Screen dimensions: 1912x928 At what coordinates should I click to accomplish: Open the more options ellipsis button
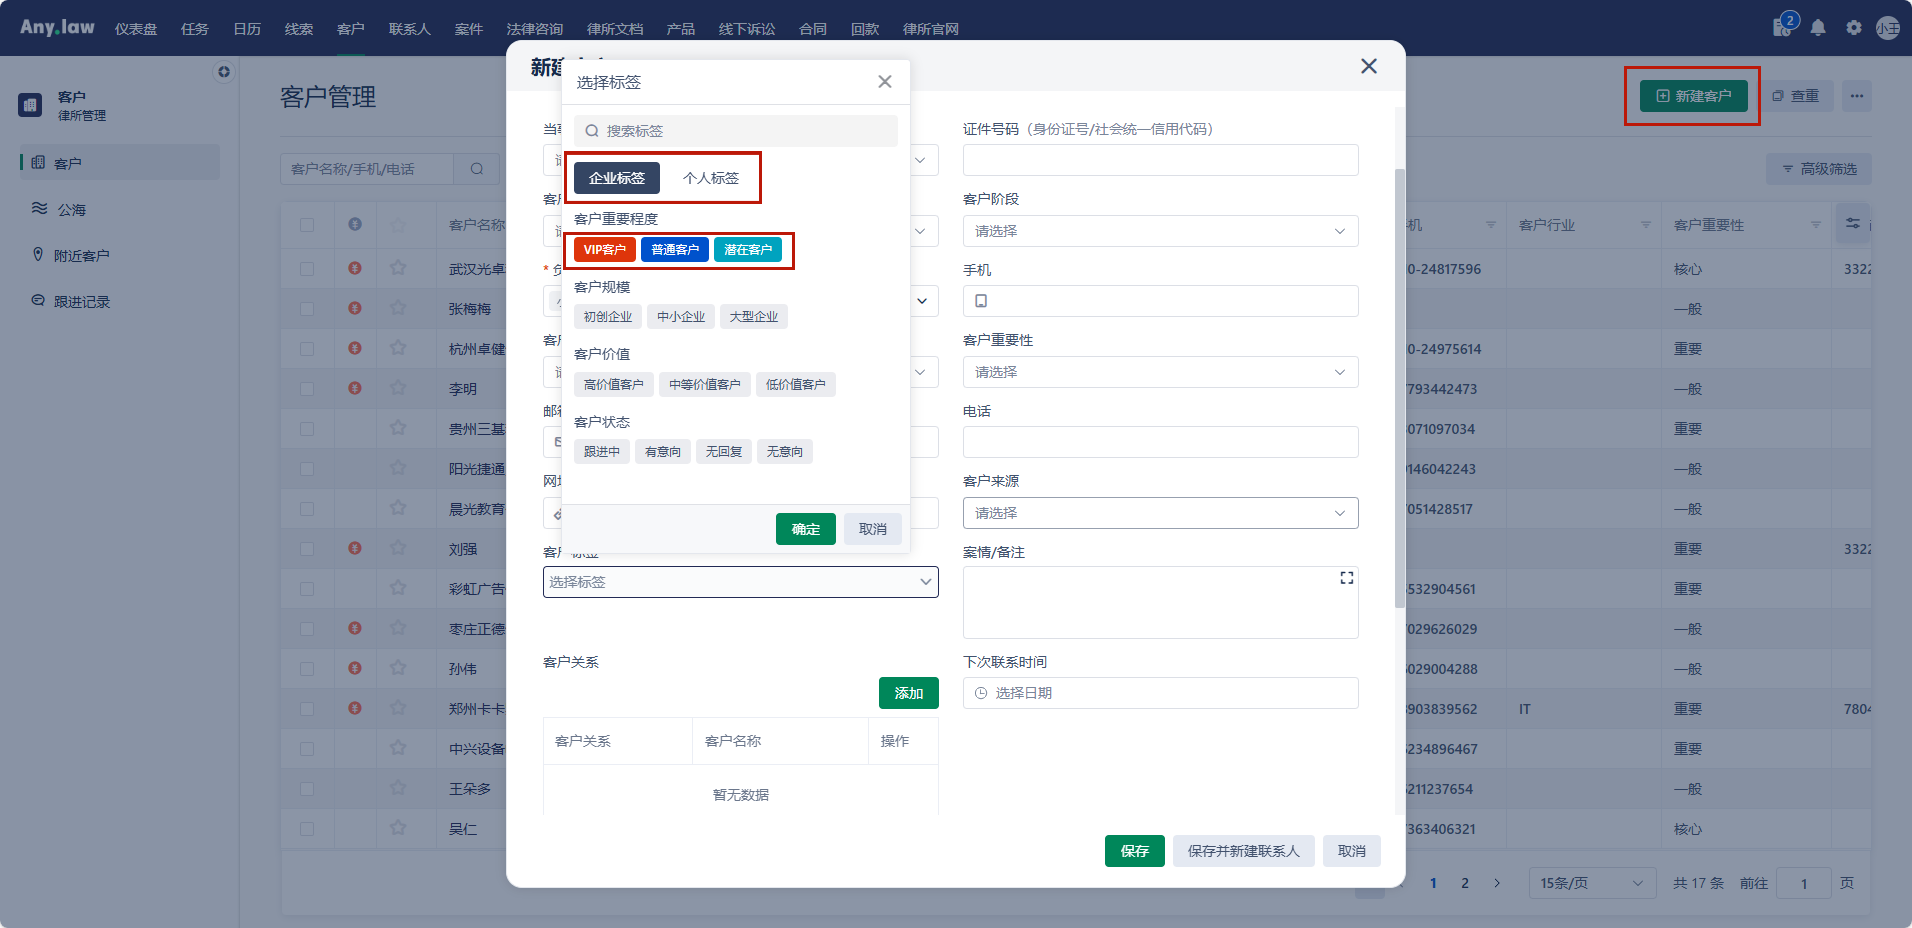(1857, 96)
